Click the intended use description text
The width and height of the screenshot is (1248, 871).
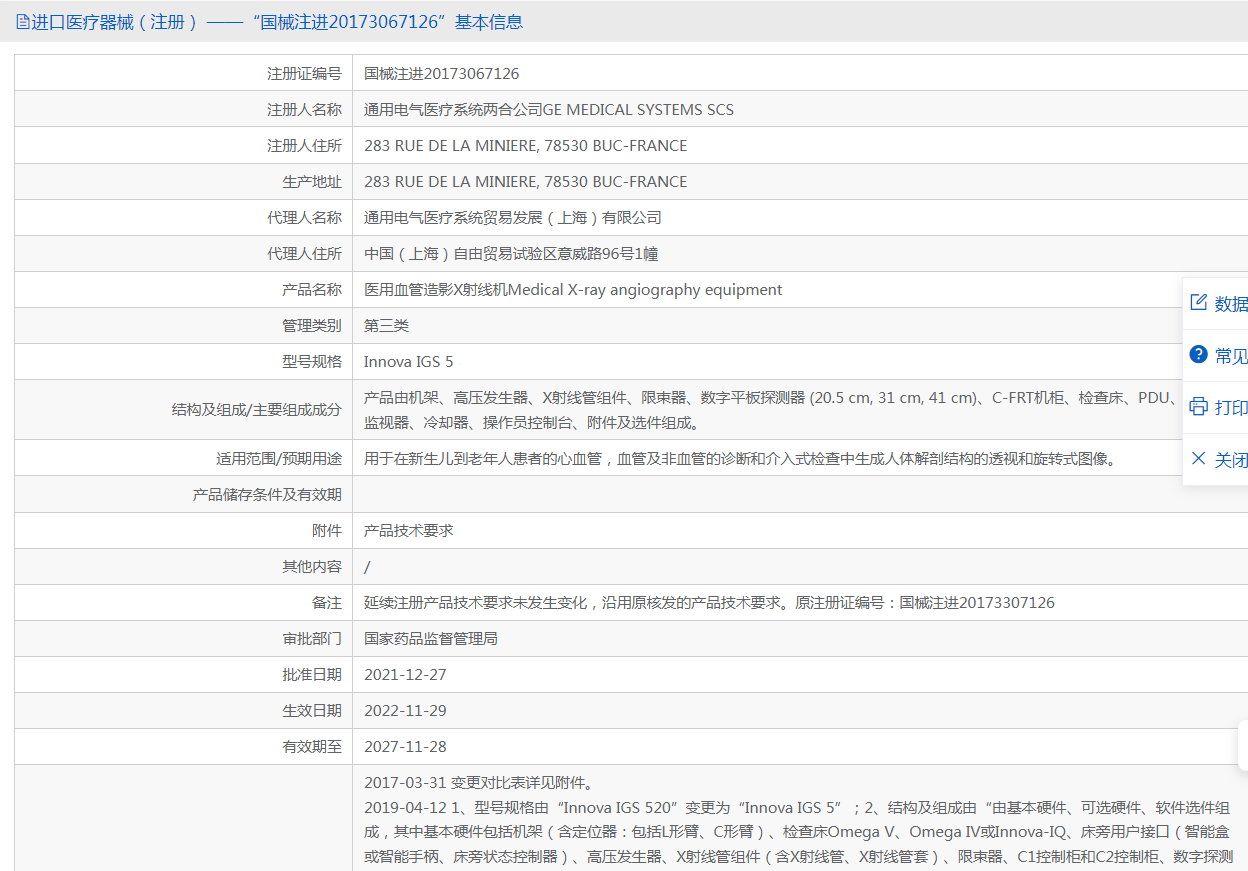(739, 458)
